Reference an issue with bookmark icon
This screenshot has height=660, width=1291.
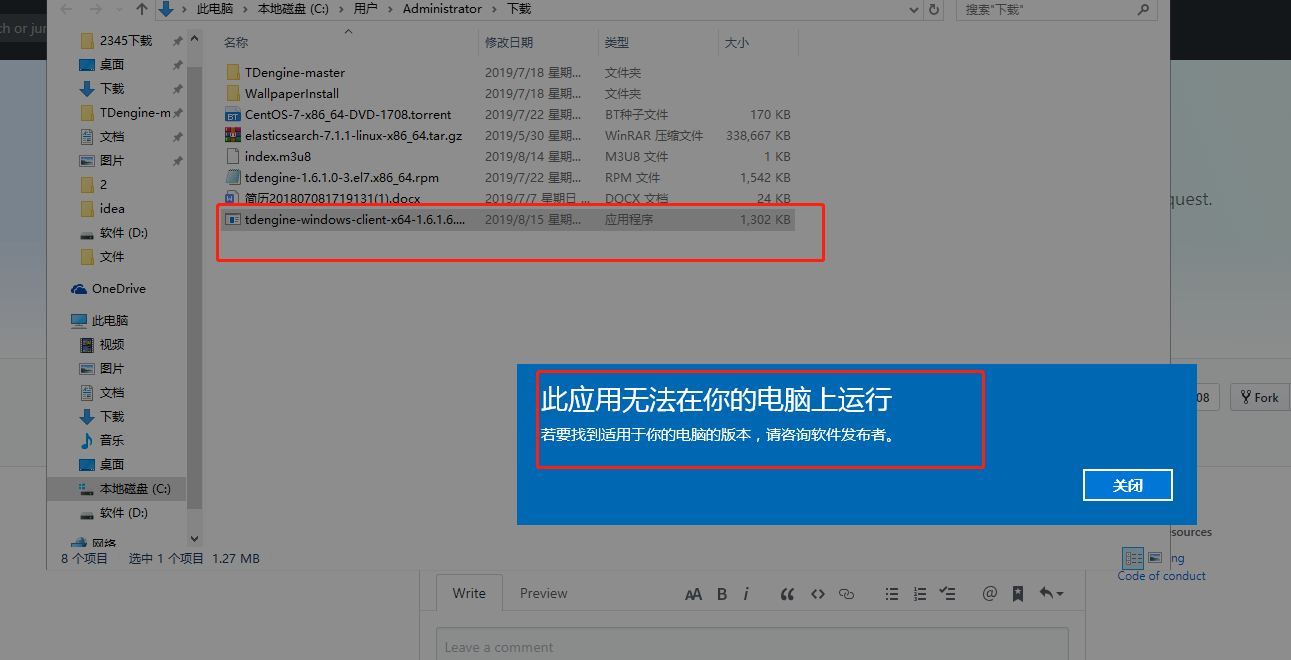click(x=1018, y=594)
